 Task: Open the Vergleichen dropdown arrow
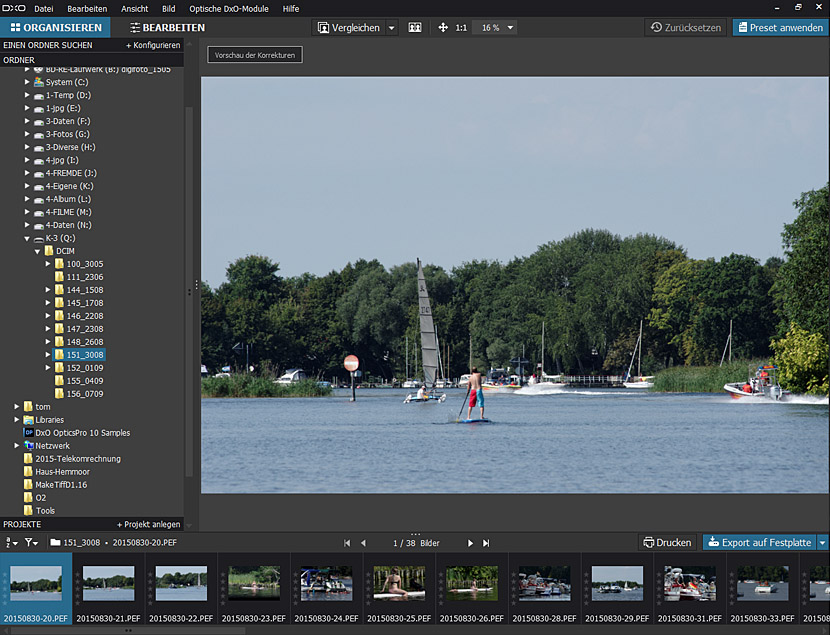(x=391, y=28)
